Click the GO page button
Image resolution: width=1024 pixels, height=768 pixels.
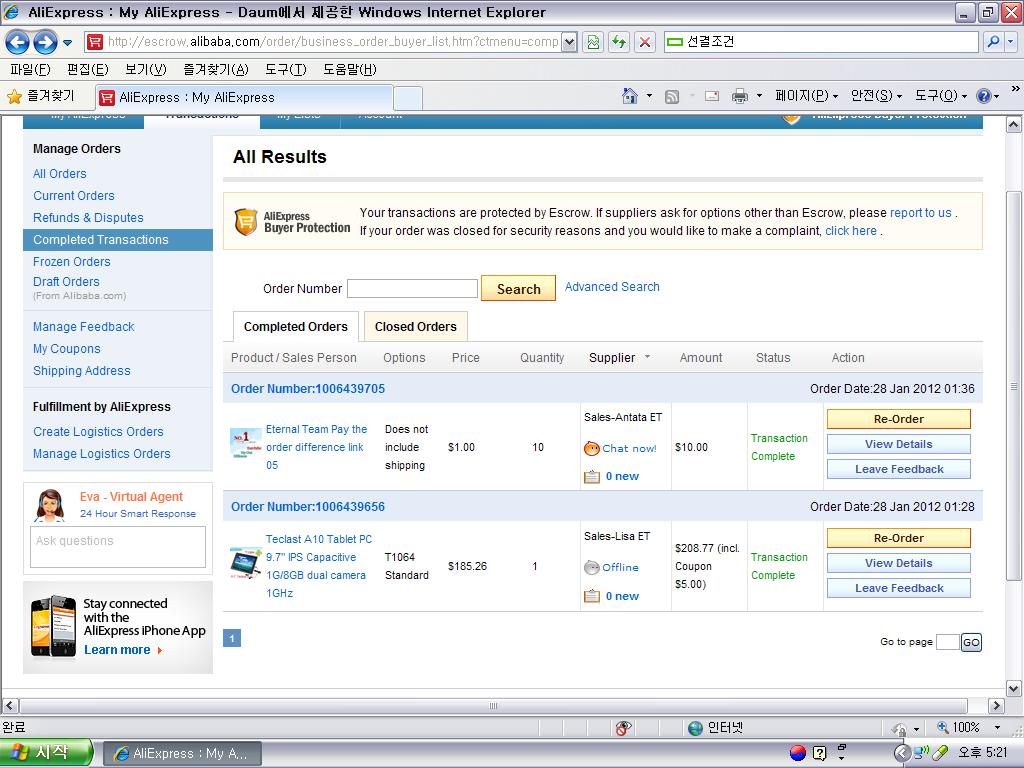pyautogui.click(x=971, y=643)
